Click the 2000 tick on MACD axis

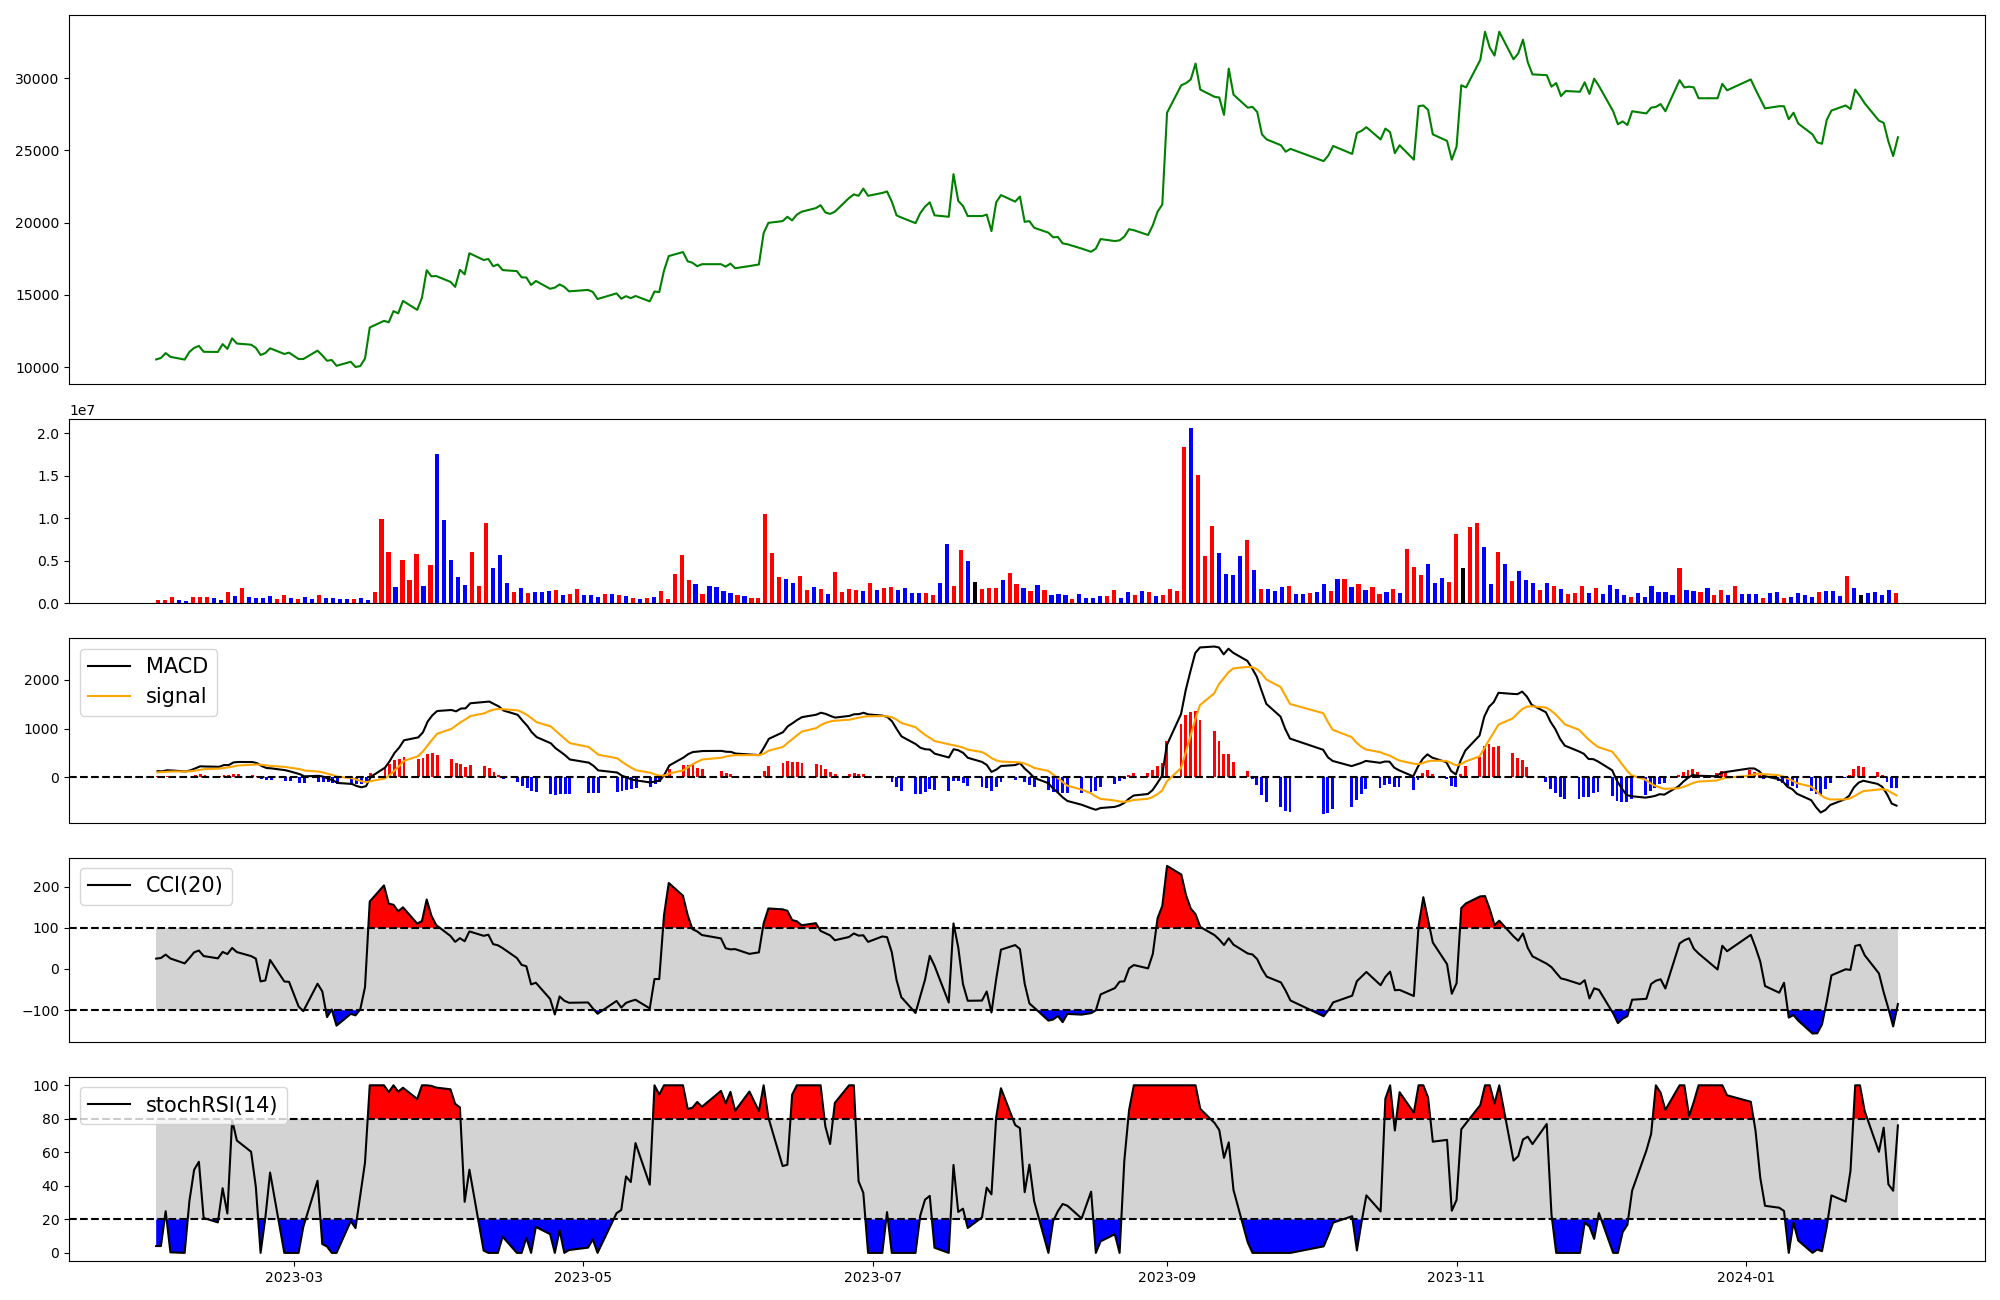pyautogui.click(x=42, y=680)
